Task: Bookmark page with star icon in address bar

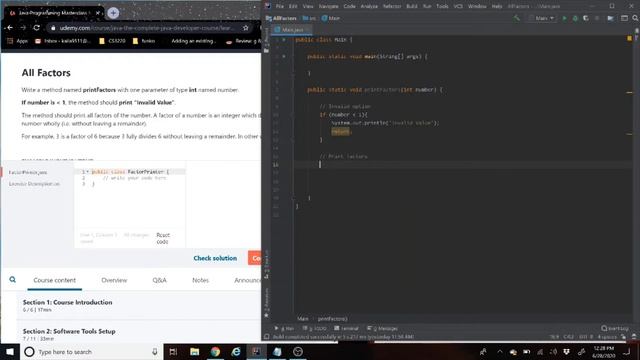Action: click(246, 28)
